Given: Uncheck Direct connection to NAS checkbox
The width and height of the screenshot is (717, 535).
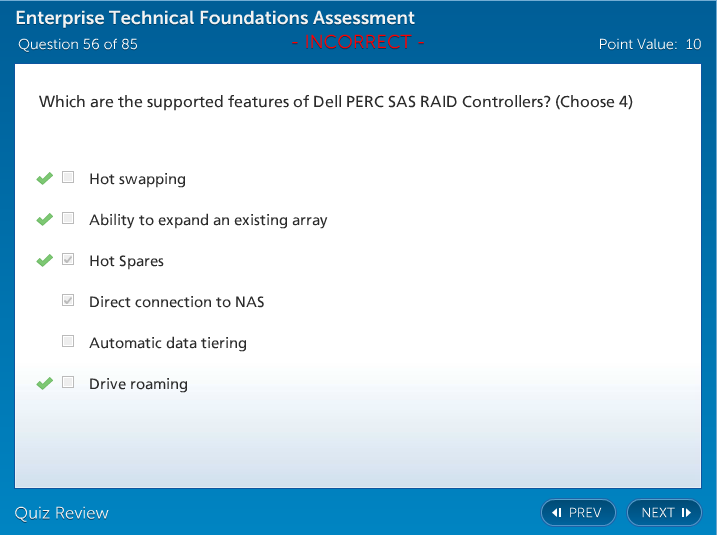Looking at the screenshot, I should (68, 301).
